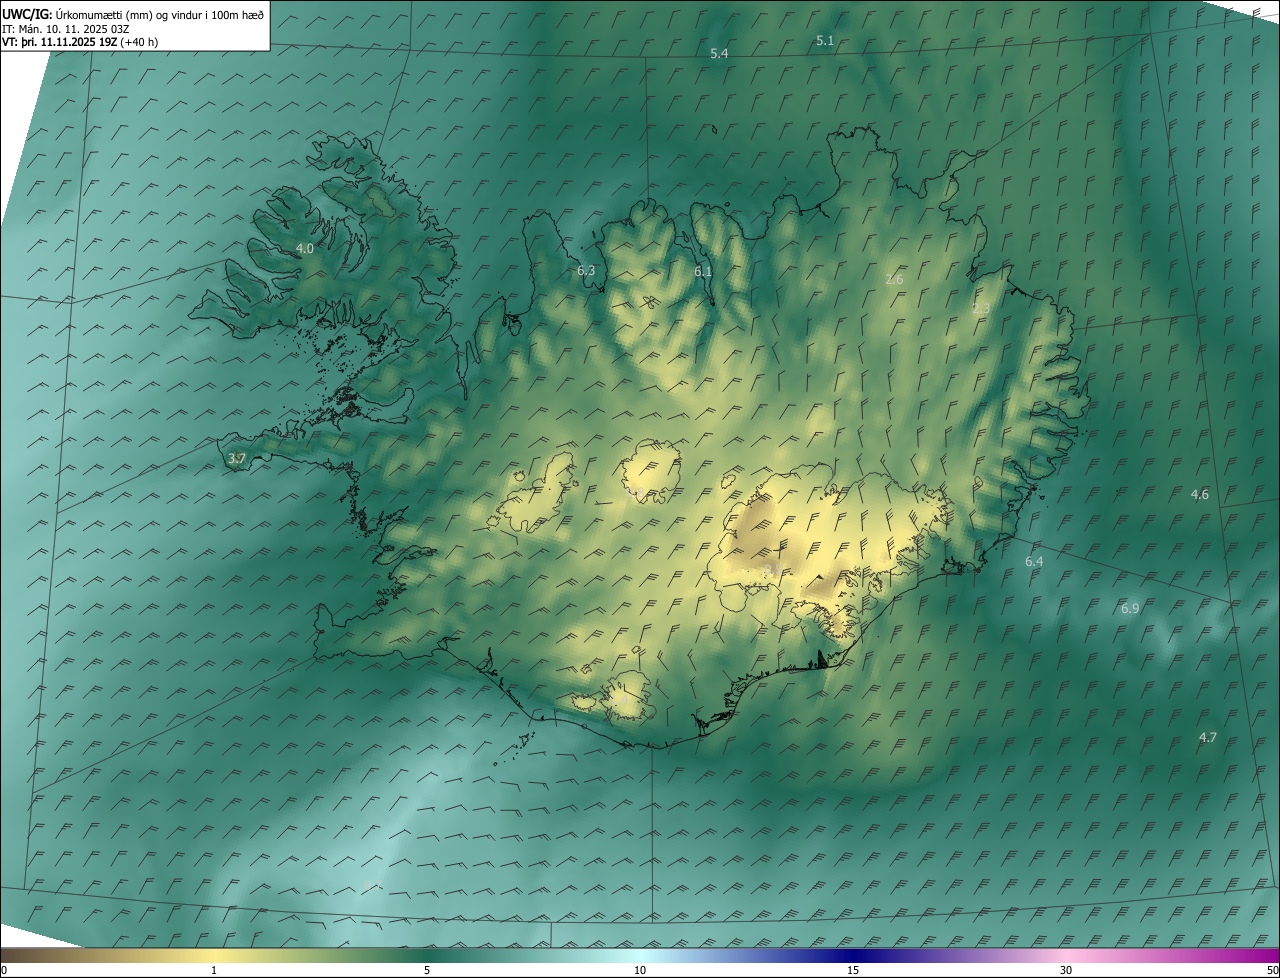
Task: Click the colorbar tick label 50
Action: tap(1272, 971)
